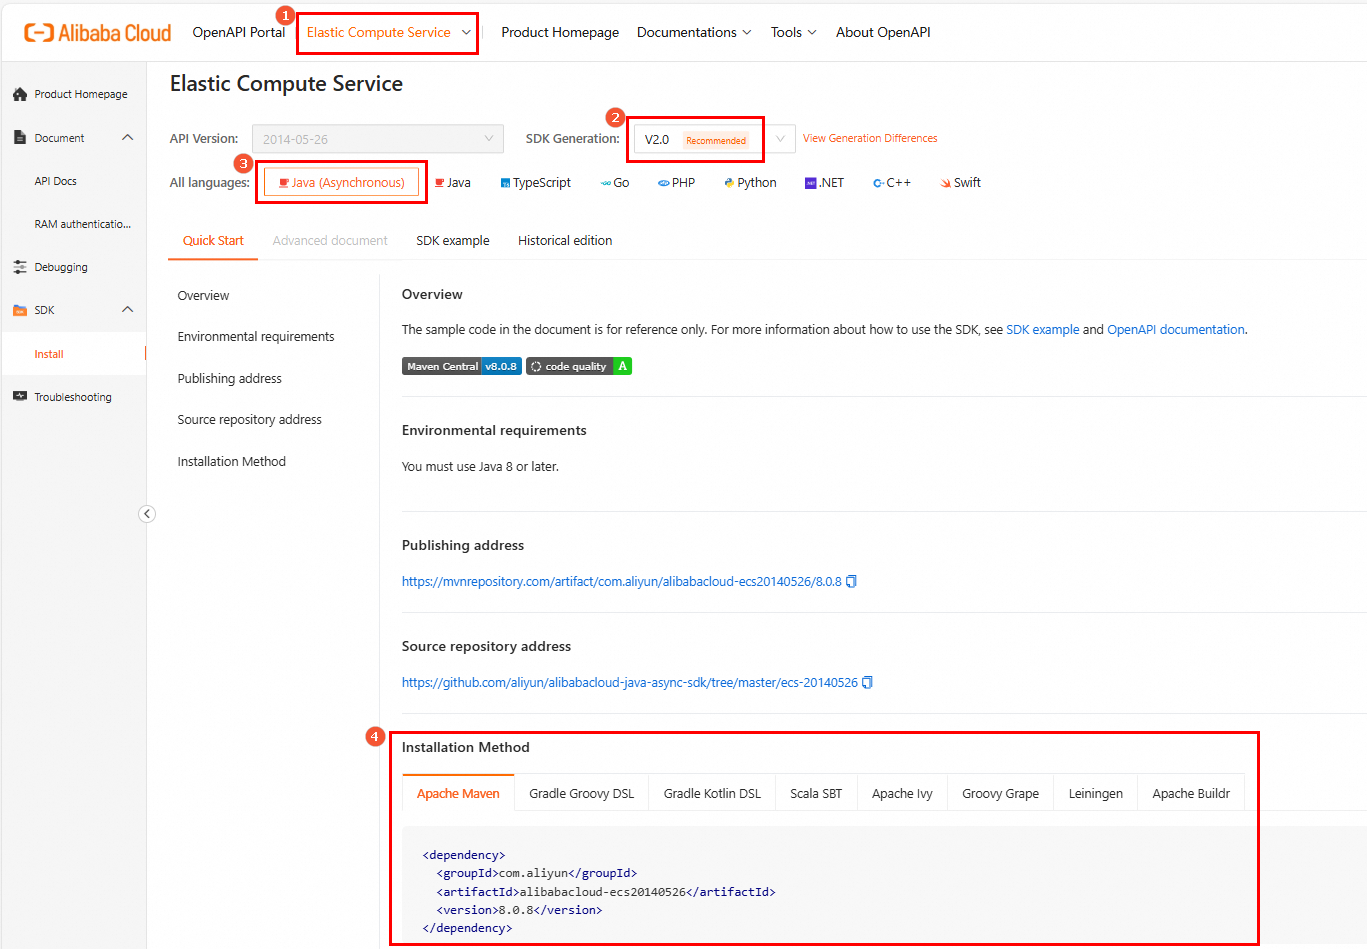Click the version 8.0.8 line in code block

click(x=519, y=910)
